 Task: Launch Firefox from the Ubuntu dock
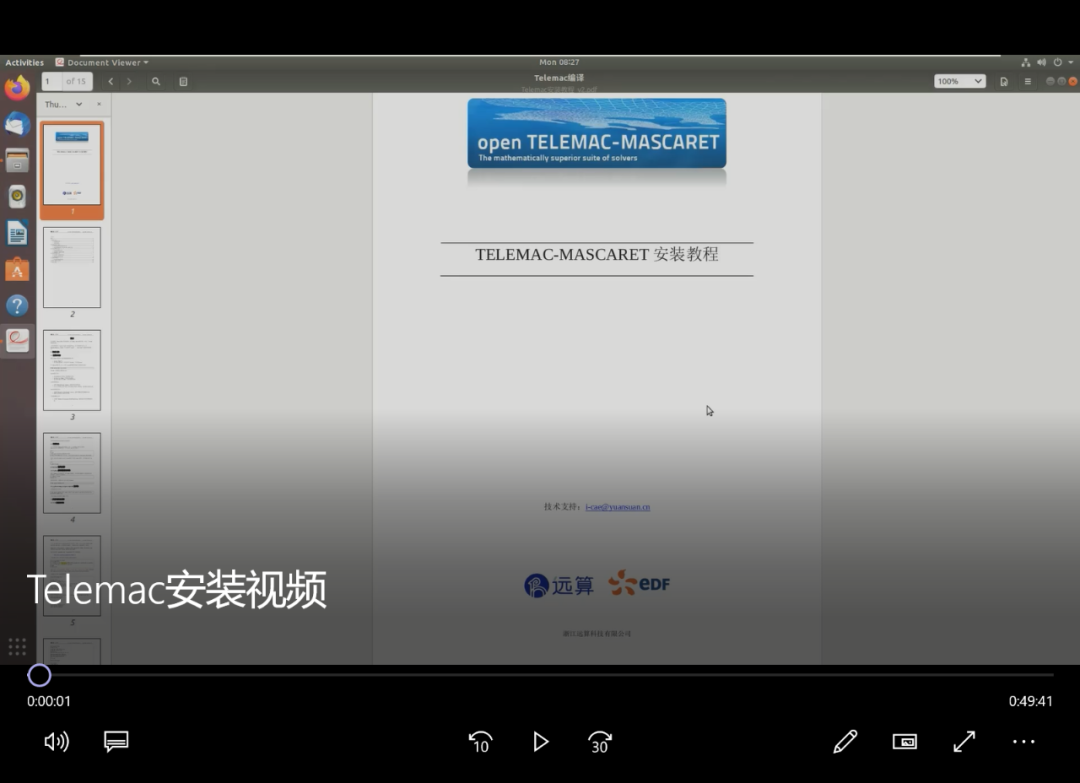click(17, 87)
